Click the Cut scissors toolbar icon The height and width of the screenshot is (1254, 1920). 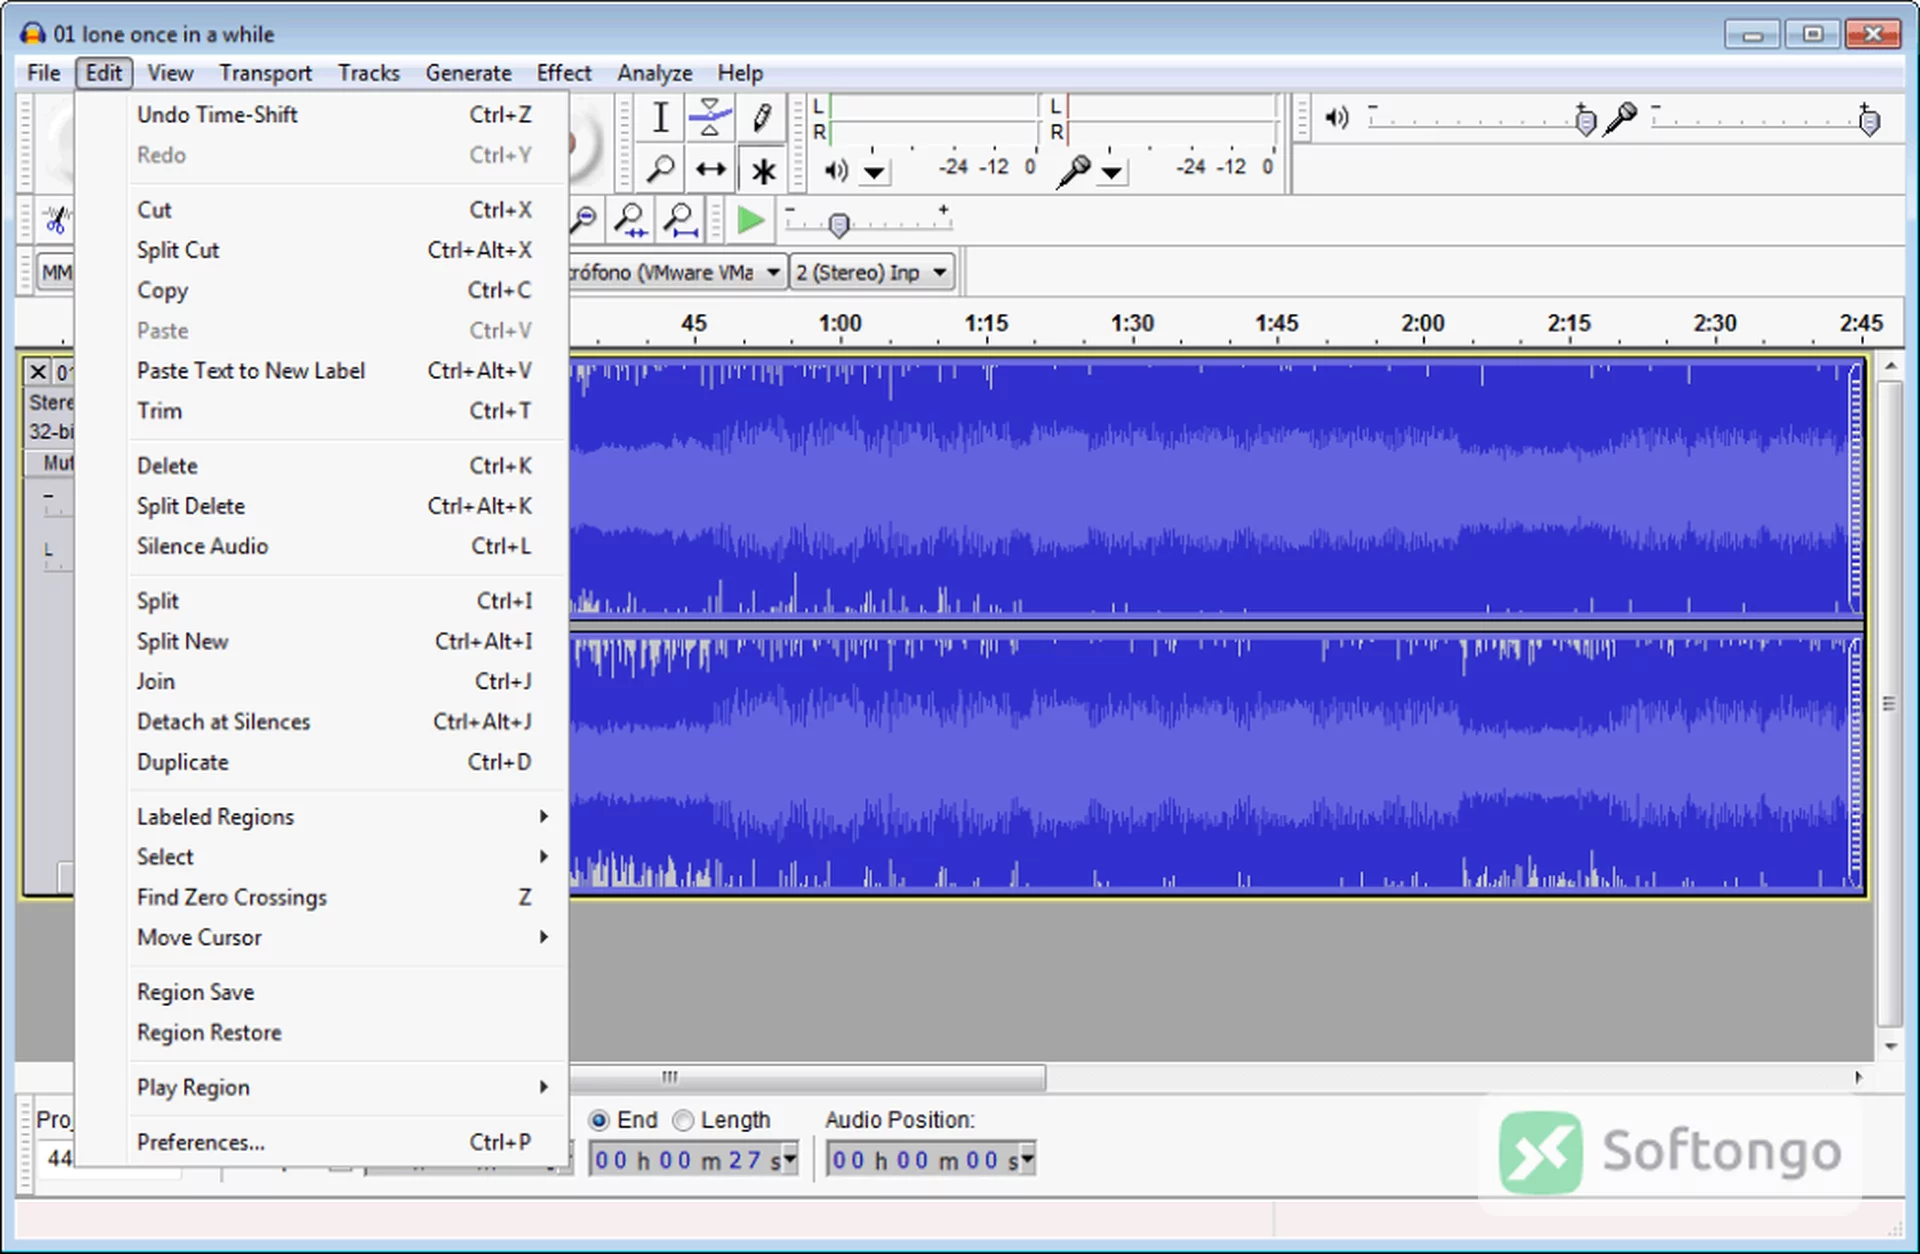coord(56,220)
